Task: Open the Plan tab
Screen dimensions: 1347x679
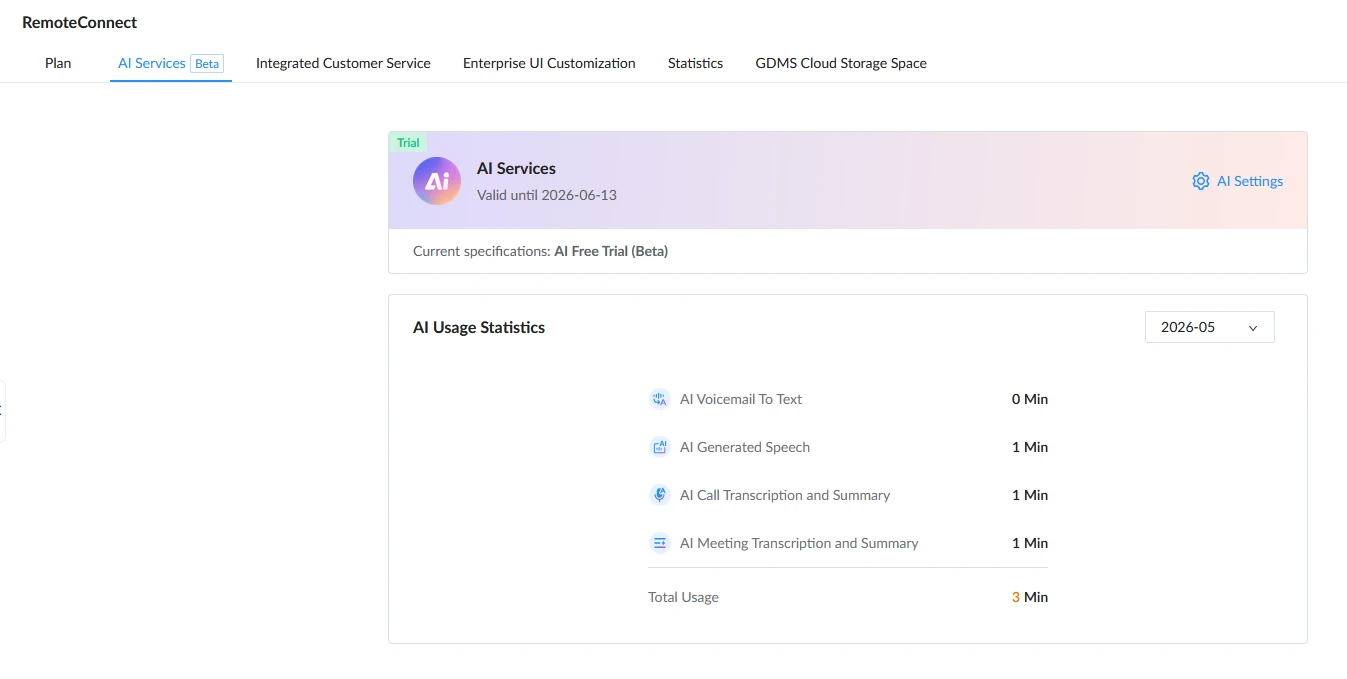Action: pos(58,63)
